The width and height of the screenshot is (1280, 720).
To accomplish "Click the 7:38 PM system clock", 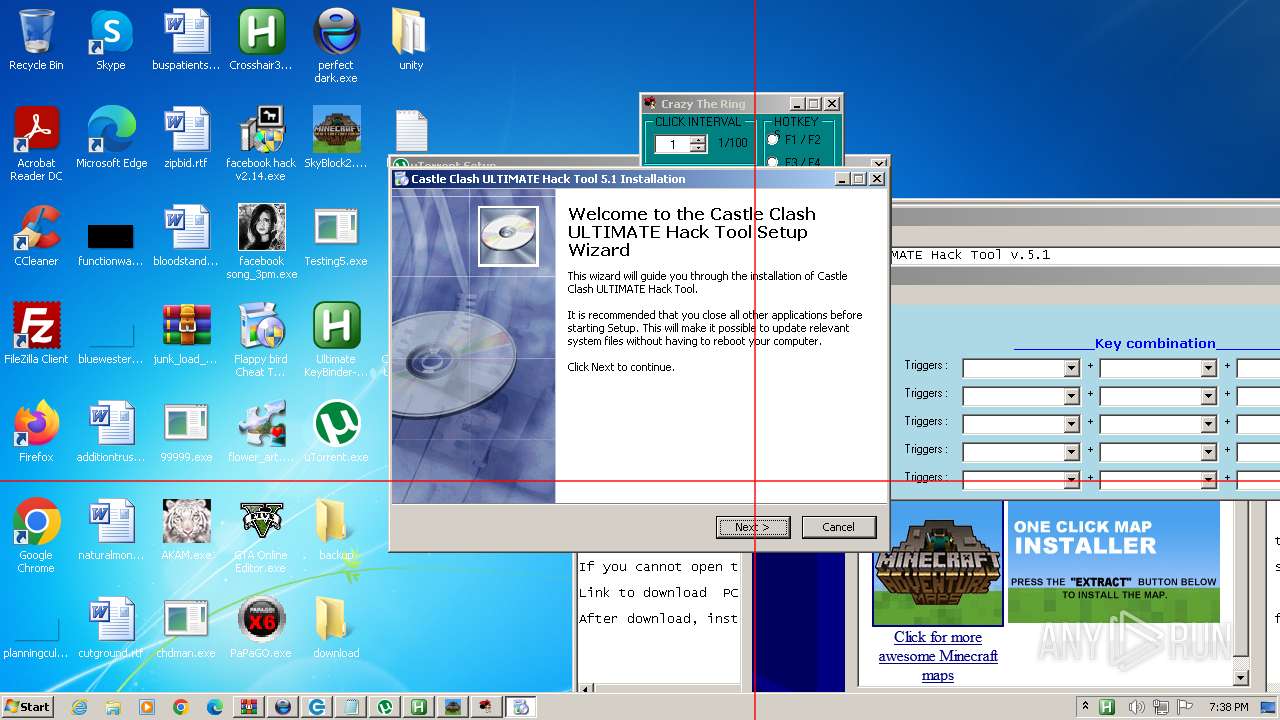I will coord(1228,707).
